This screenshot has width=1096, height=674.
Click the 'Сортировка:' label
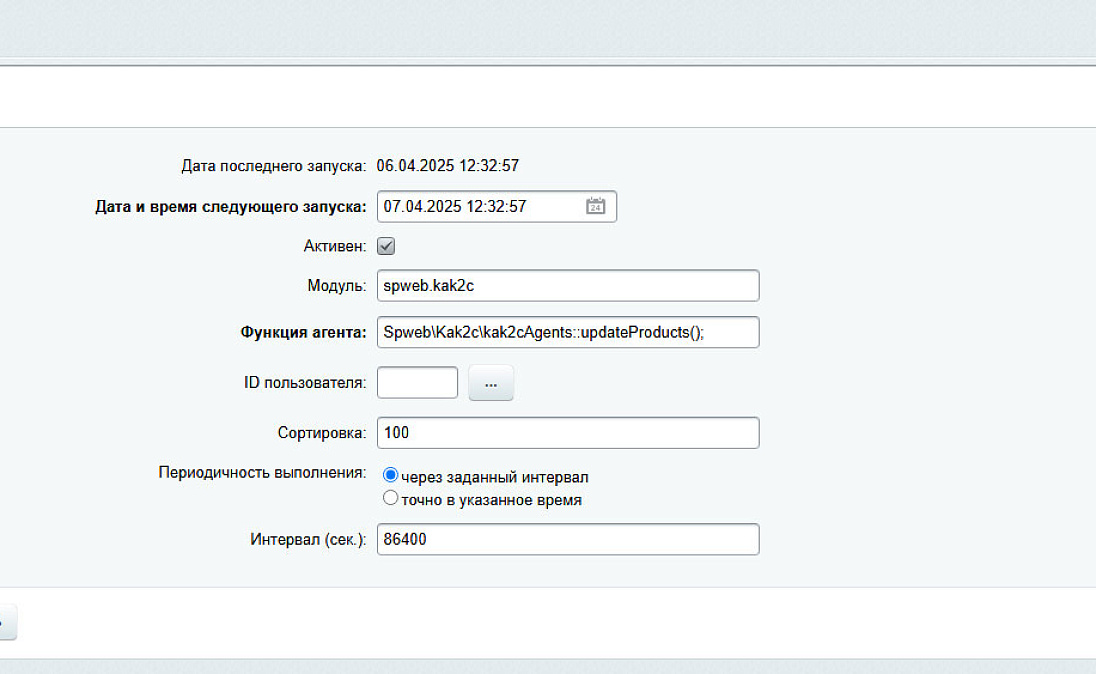click(322, 434)
